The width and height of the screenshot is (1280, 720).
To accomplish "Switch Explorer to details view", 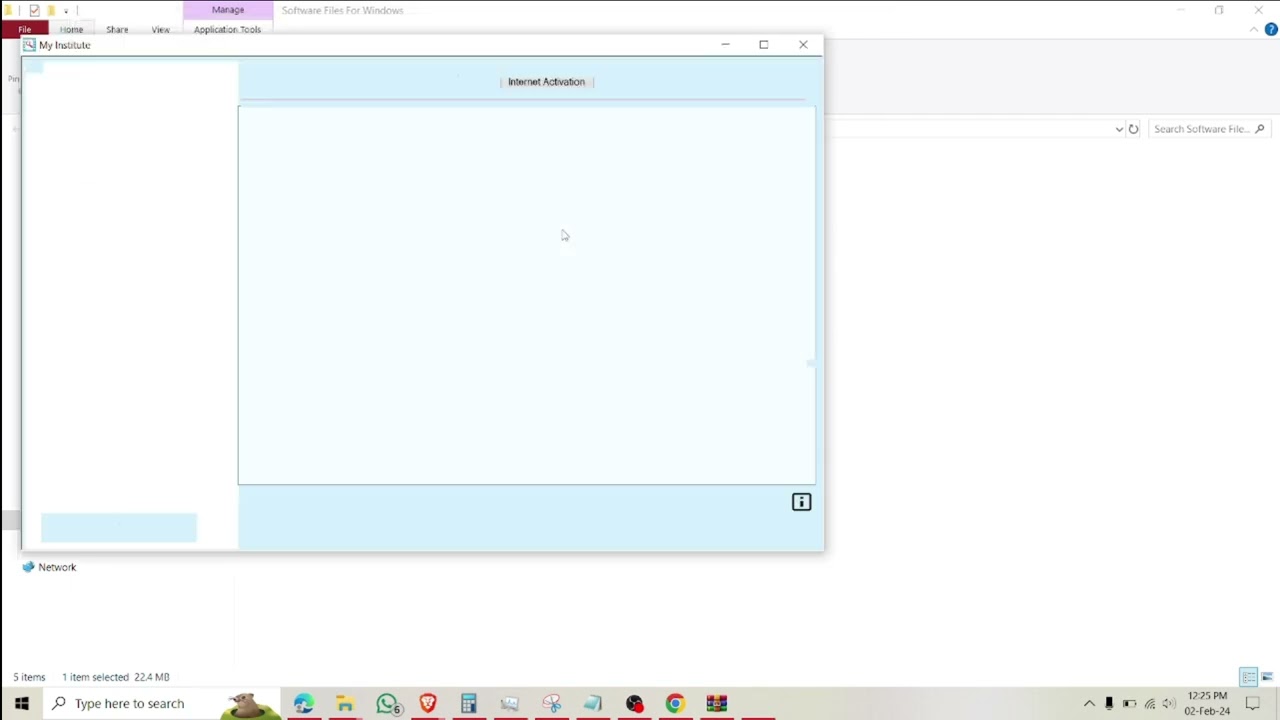I will [1249, 677].
